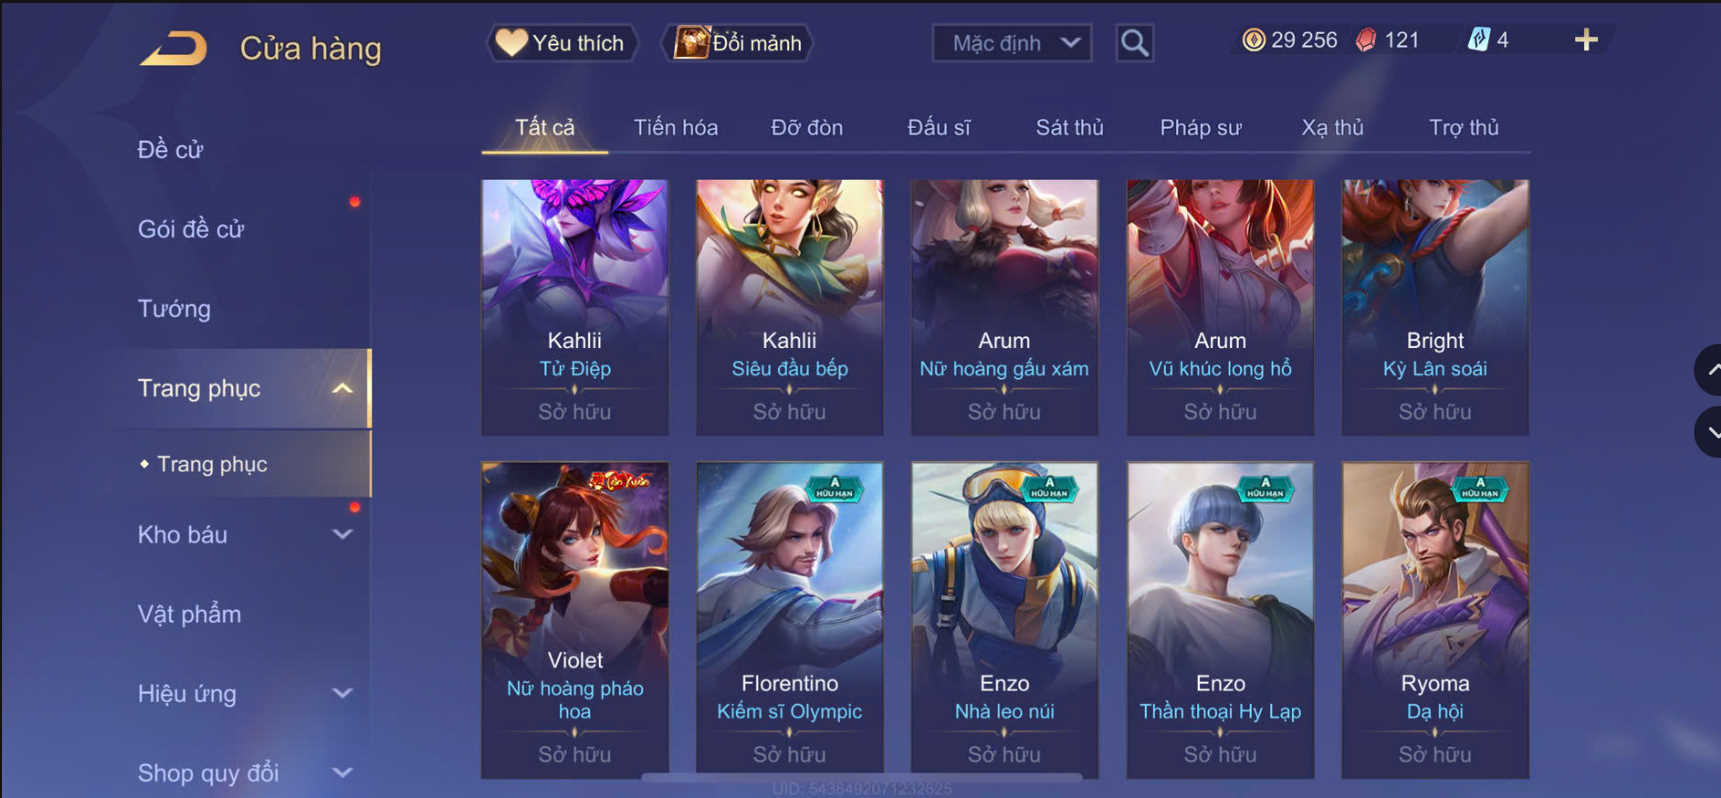Click the blue voucher currency icon
Screen dimensions: 1721x798
[1478, 40]
